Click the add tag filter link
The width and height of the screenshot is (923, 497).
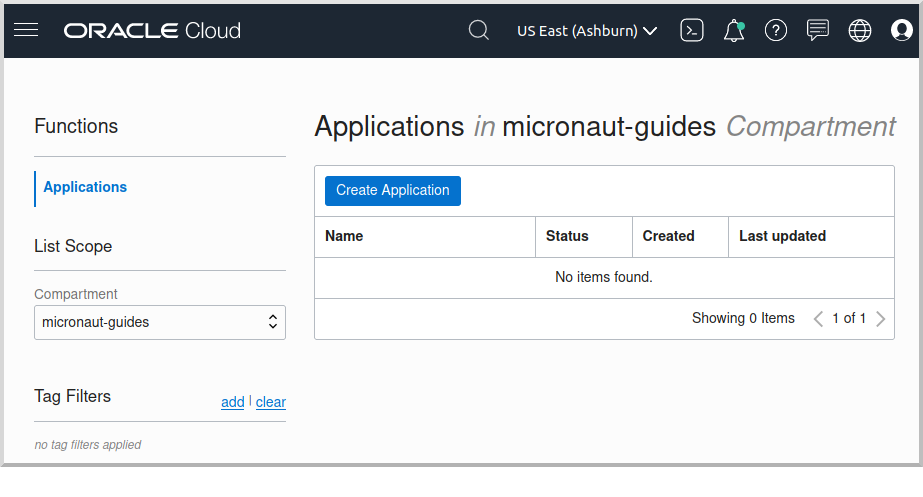pyautogui.click(x=233, y=402)
